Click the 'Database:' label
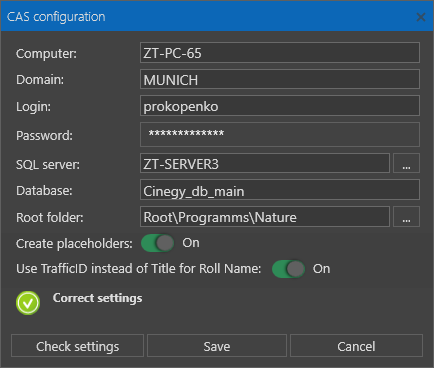The width and height of the screenshot is (434, 368). click(44, 191)
